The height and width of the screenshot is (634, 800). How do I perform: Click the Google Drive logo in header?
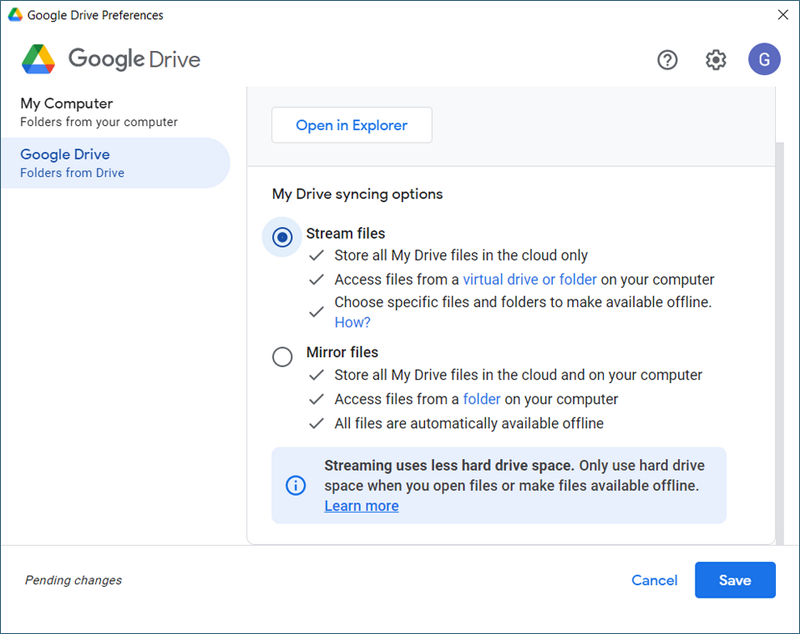[x=111, y=59]
